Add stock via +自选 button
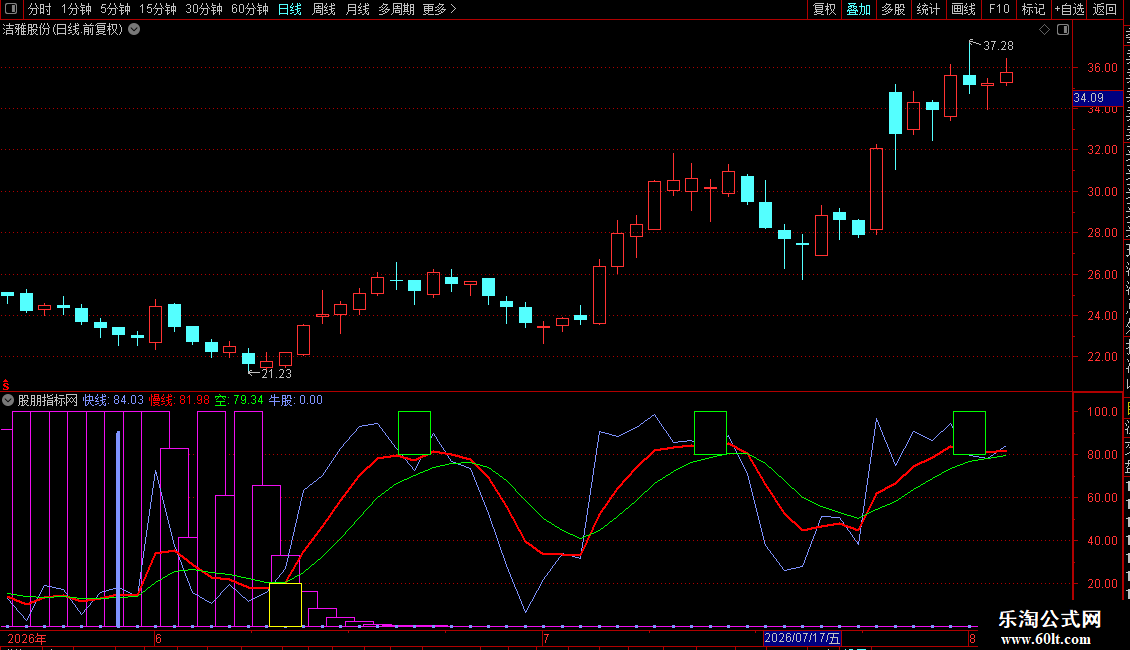 click(x=1069, y=9)
